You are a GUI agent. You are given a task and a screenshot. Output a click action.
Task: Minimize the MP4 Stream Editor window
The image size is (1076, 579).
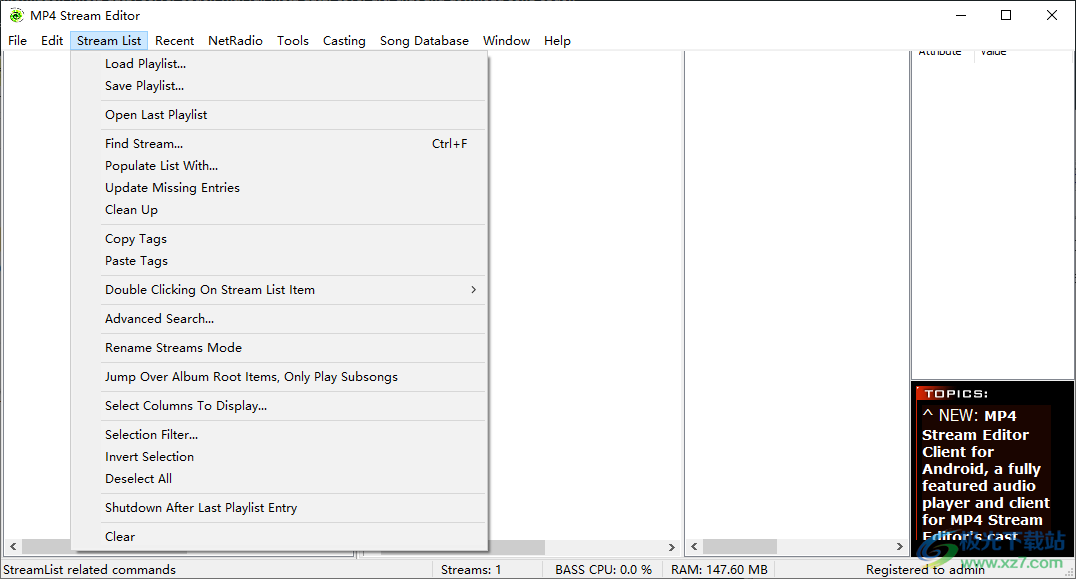click(x=961, y=15)
